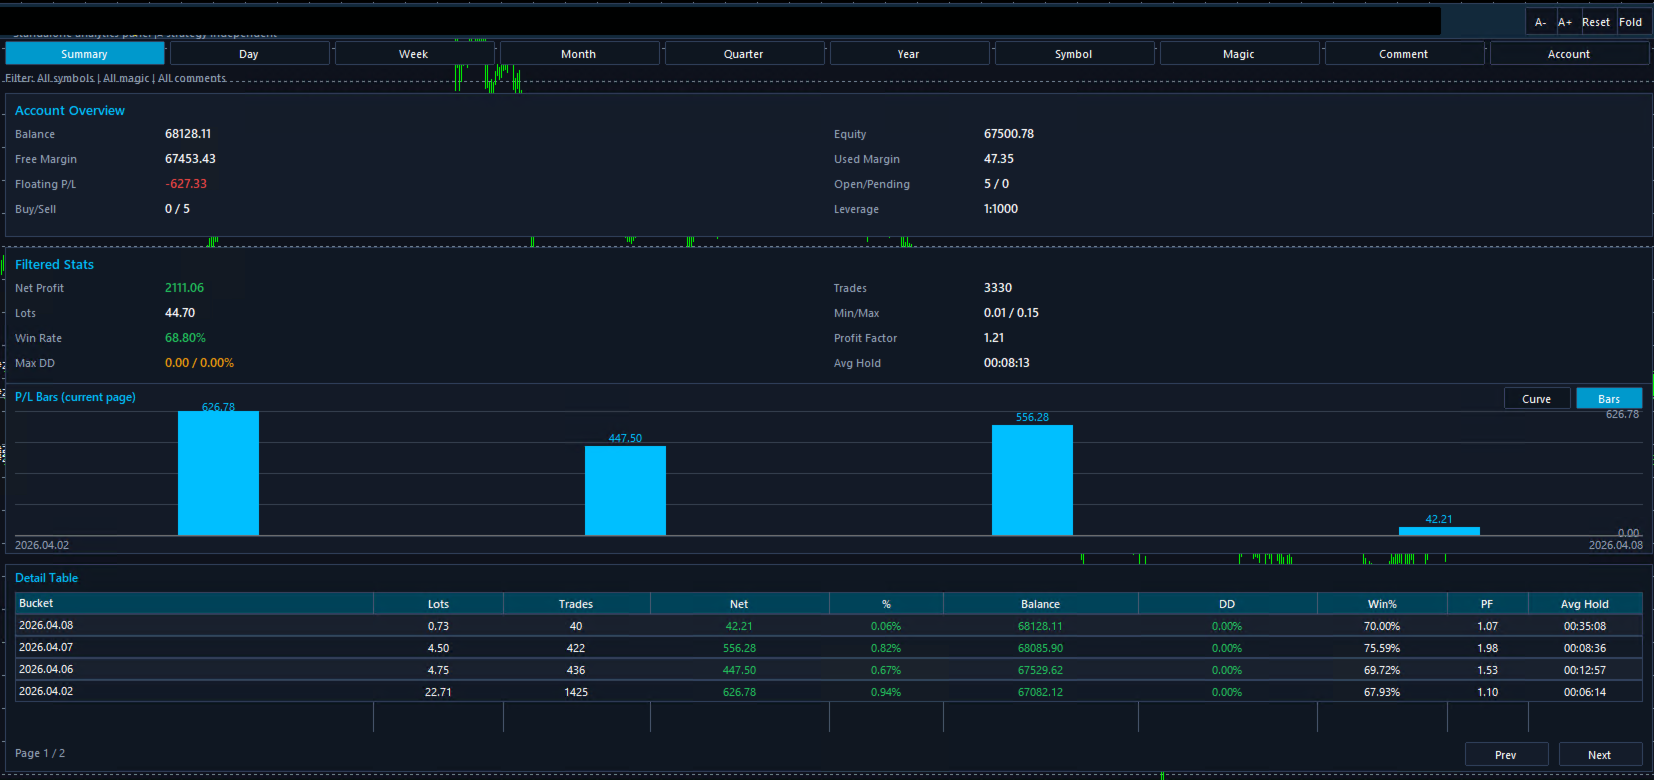Click the 1425 trades cell

coord(576,692)
